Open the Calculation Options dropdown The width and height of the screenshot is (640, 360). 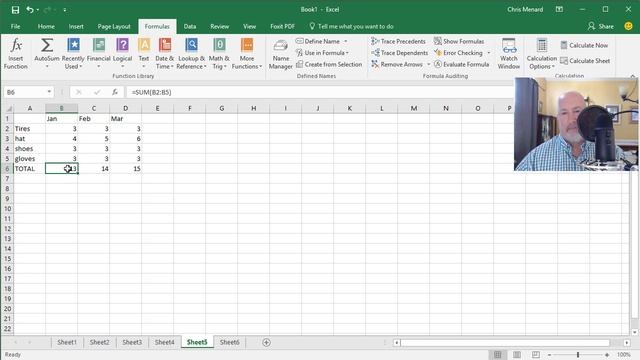542,54
